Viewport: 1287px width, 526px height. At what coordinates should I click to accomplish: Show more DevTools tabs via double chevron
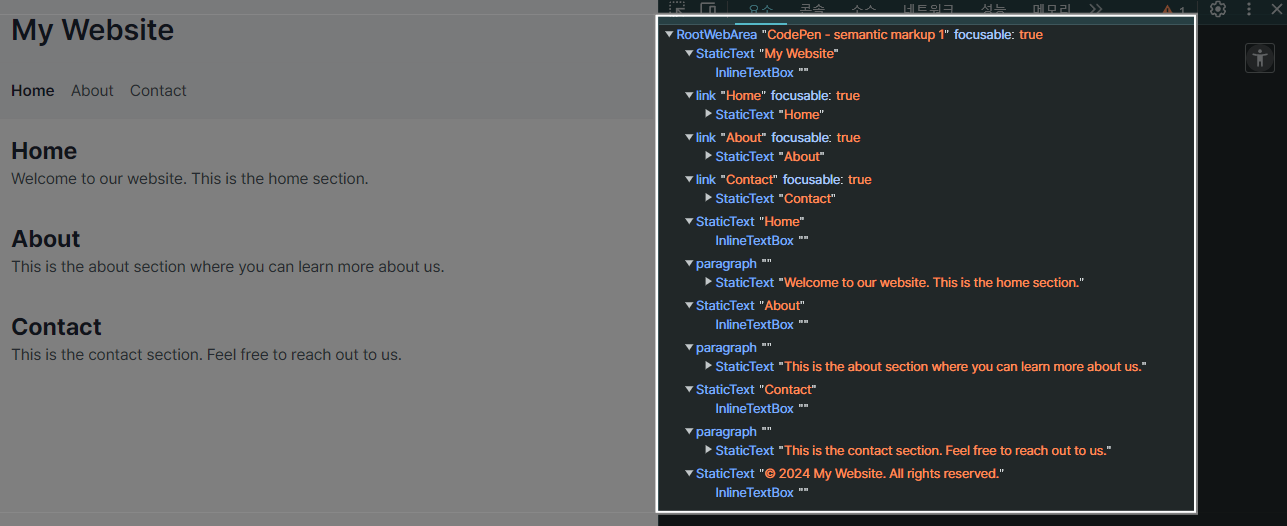point(1095,8)
